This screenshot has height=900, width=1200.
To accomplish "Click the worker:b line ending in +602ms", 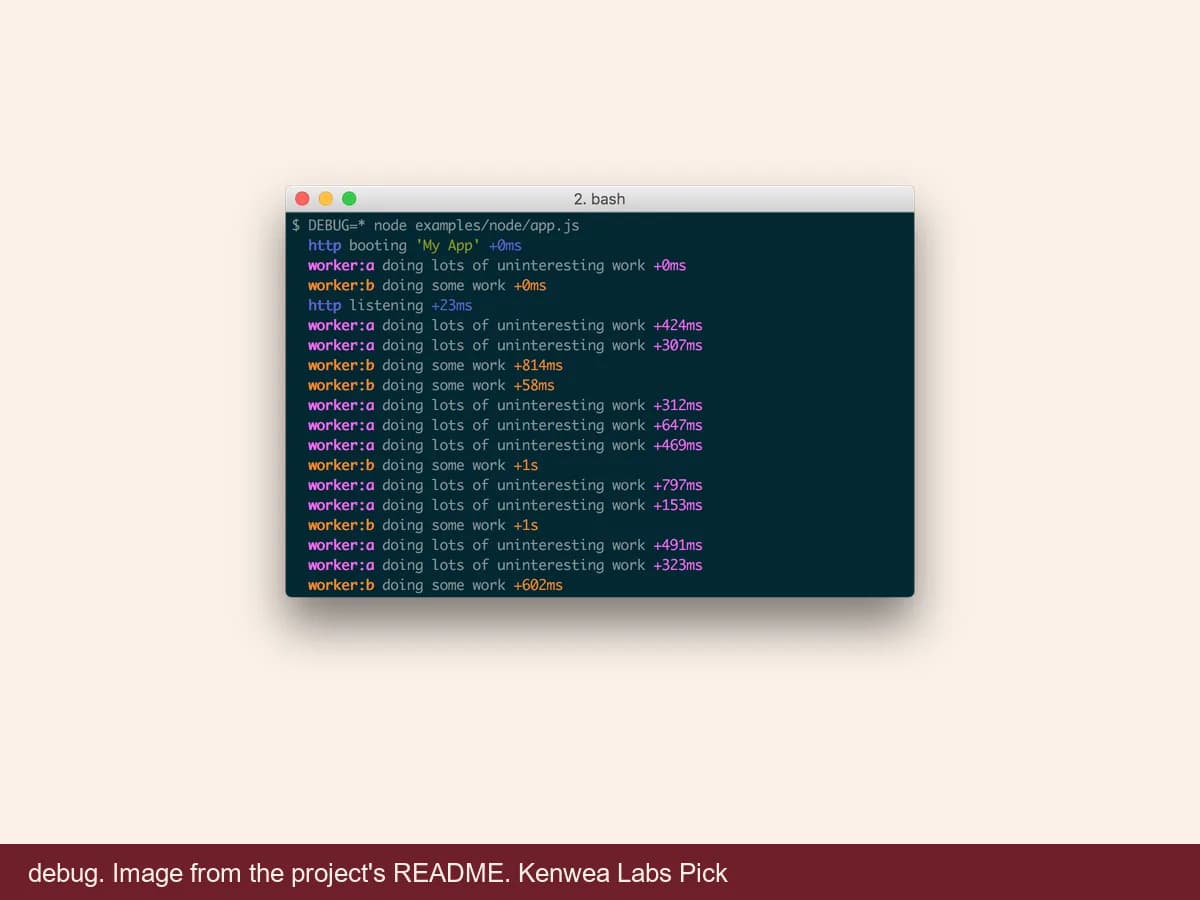I will coord(435,585).
